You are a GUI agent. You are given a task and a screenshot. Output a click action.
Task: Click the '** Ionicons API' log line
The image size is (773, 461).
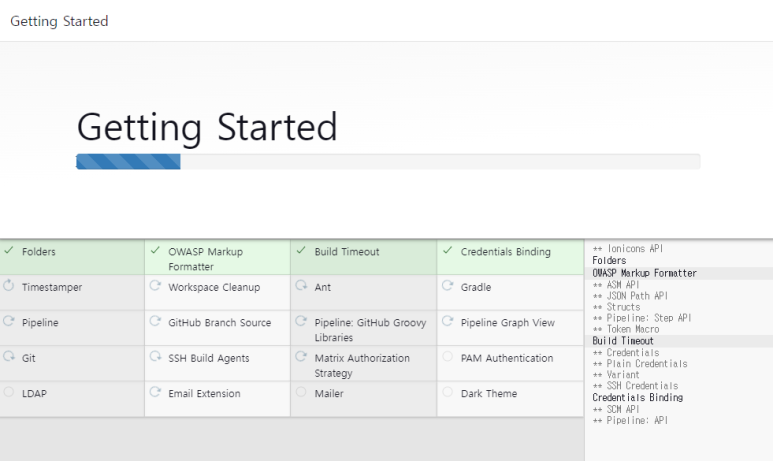coord(628,248)
